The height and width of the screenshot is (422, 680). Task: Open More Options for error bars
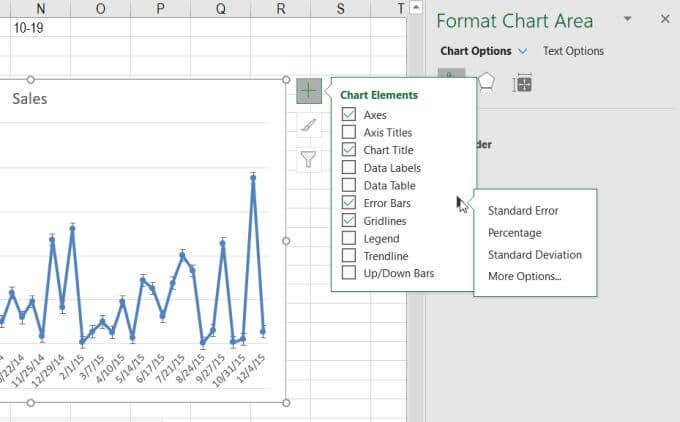[524, 276]
